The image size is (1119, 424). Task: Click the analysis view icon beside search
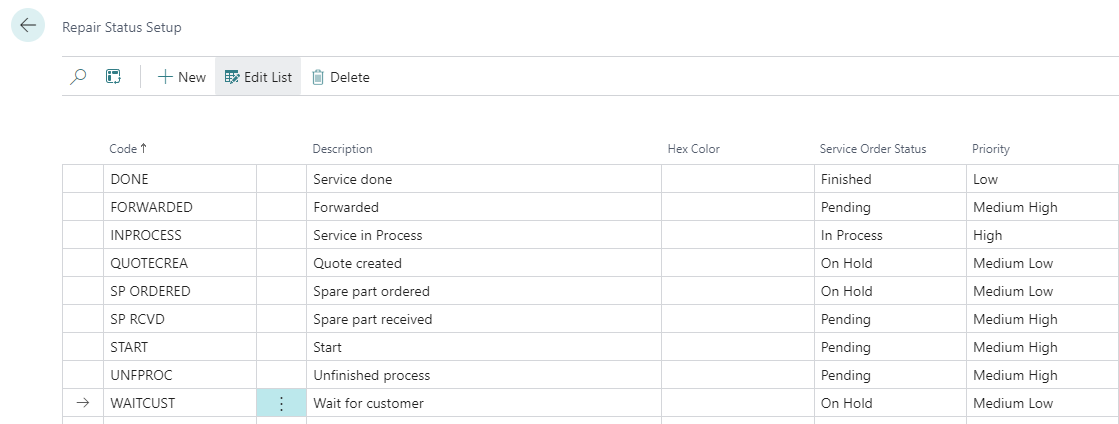point(113,77)
